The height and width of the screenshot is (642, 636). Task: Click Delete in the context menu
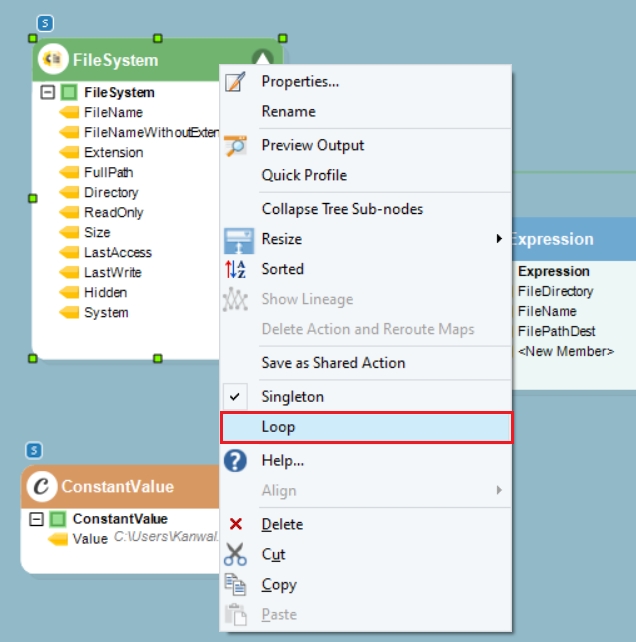coord(366,524)
